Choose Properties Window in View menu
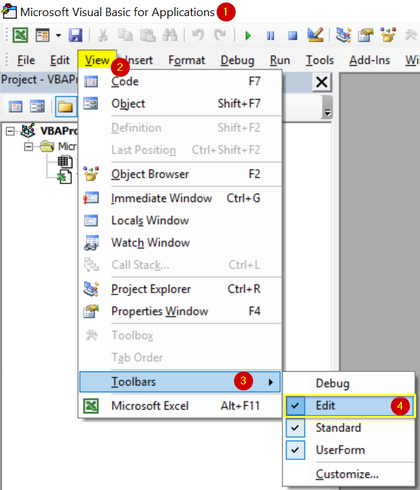This screenshot has height=490, width=420. click(180, 311)
